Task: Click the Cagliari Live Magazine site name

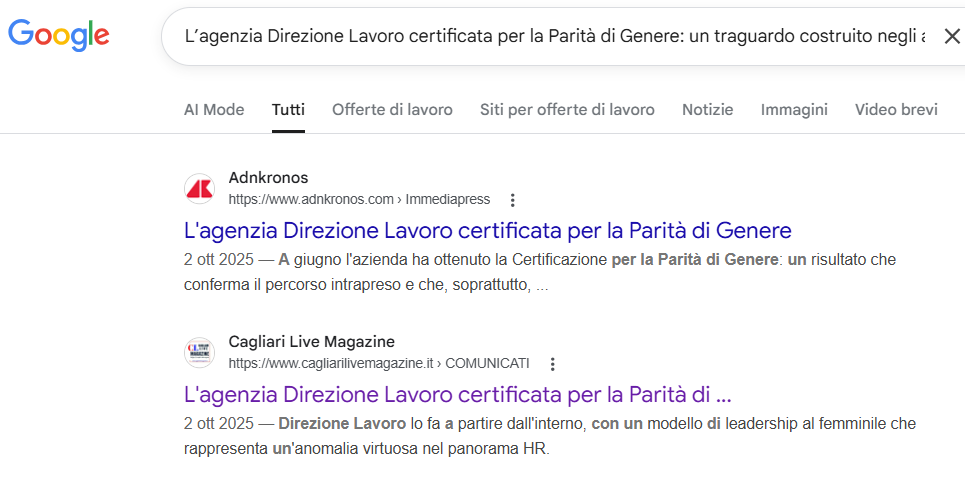Action: pos(311,342)
